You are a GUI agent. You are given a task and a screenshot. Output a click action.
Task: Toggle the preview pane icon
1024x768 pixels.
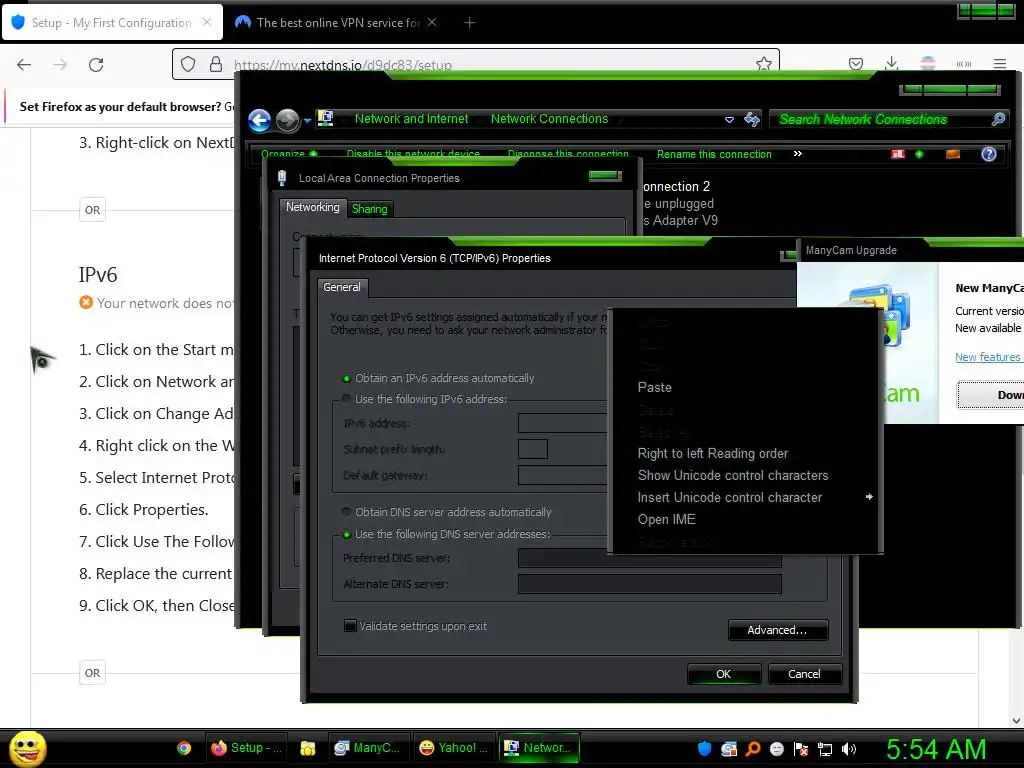click(953, 154)
